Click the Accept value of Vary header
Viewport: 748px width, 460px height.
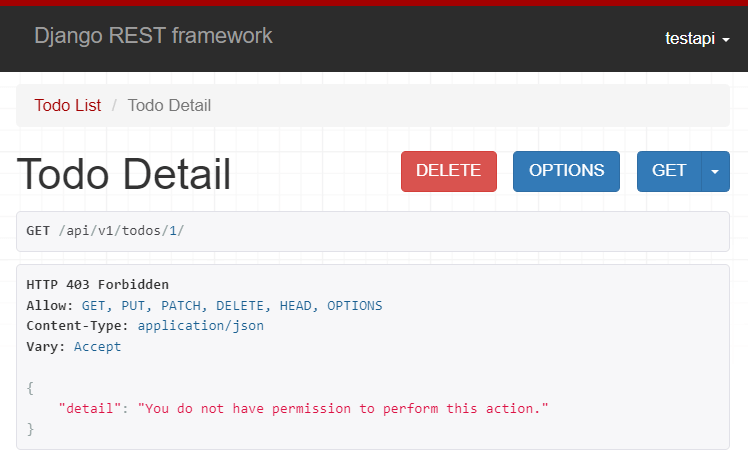97,347
